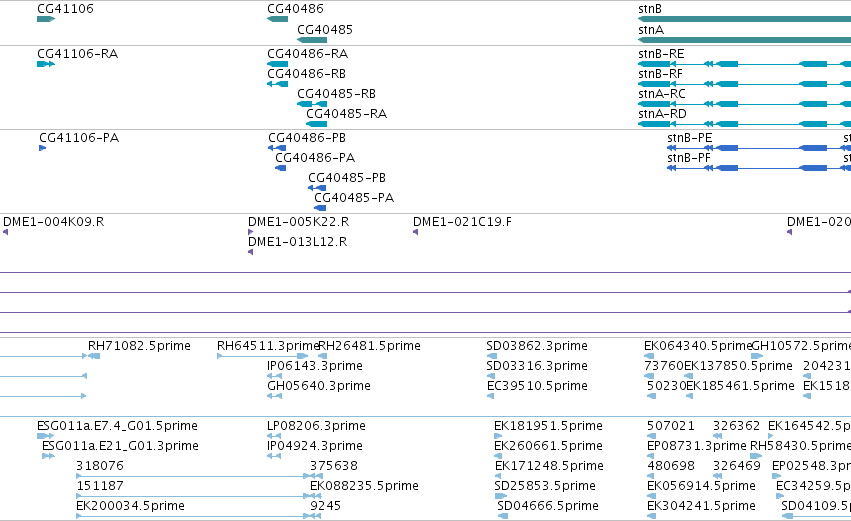Select the EP08731.3prime EST
The height and width of the screenshot is (521, 851).
(x=651, y=456)
